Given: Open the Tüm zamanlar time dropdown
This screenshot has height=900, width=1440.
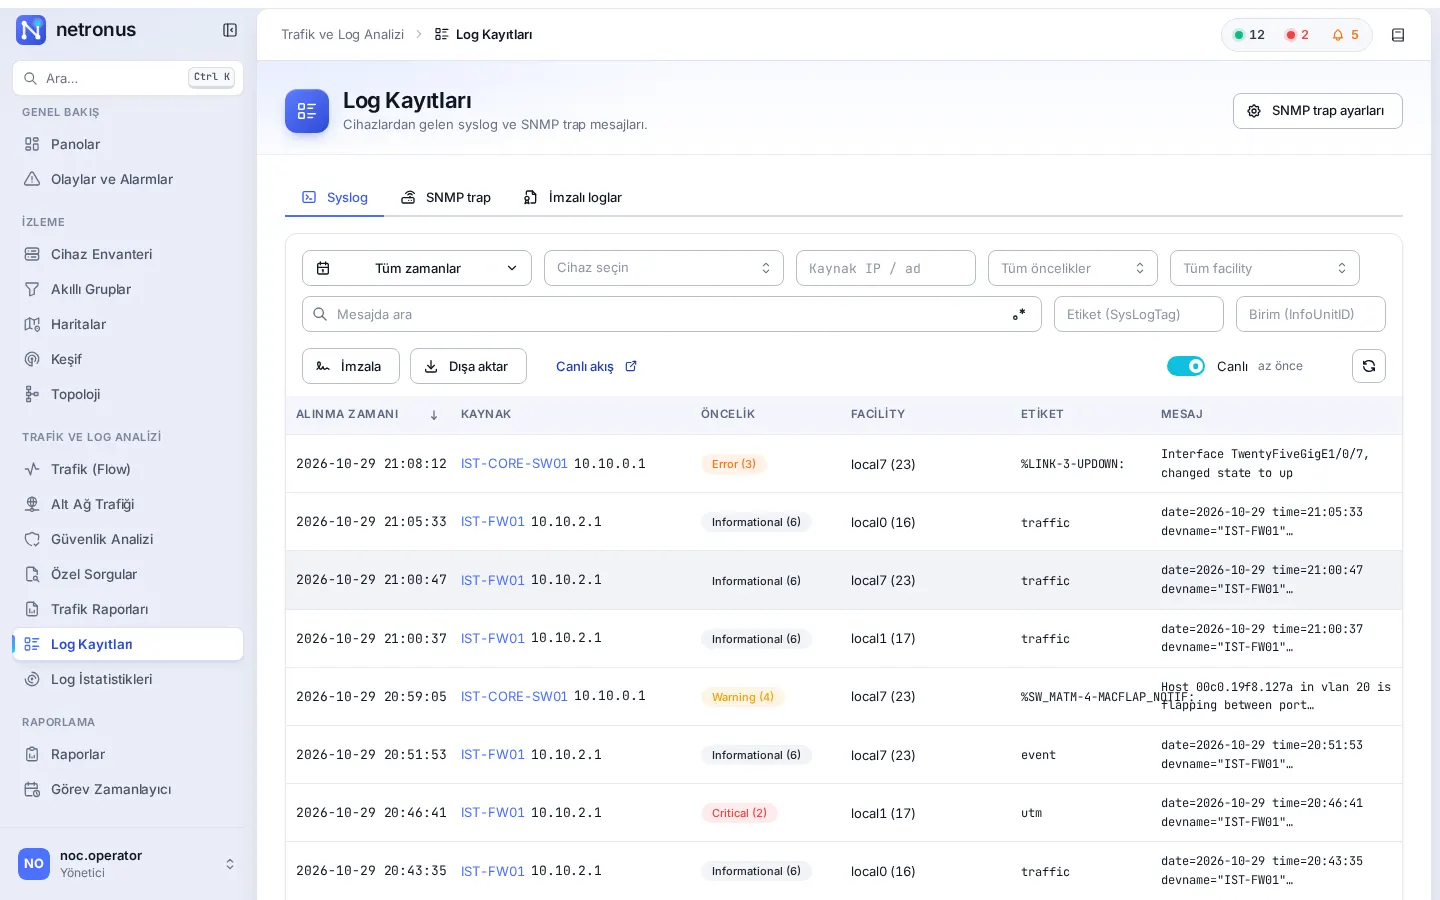Looking at the screenshot, I should [x=417, y=268].
